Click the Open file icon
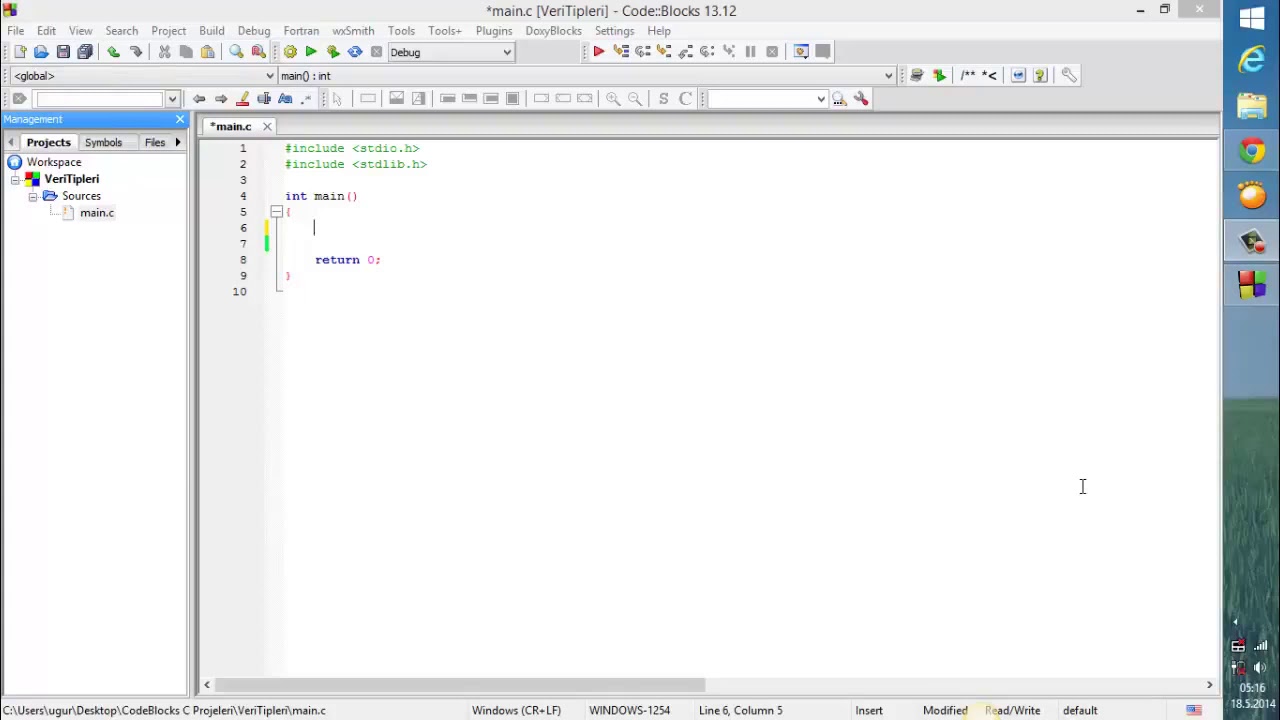Screen dimensions: 1280x720 click(41, 52)
